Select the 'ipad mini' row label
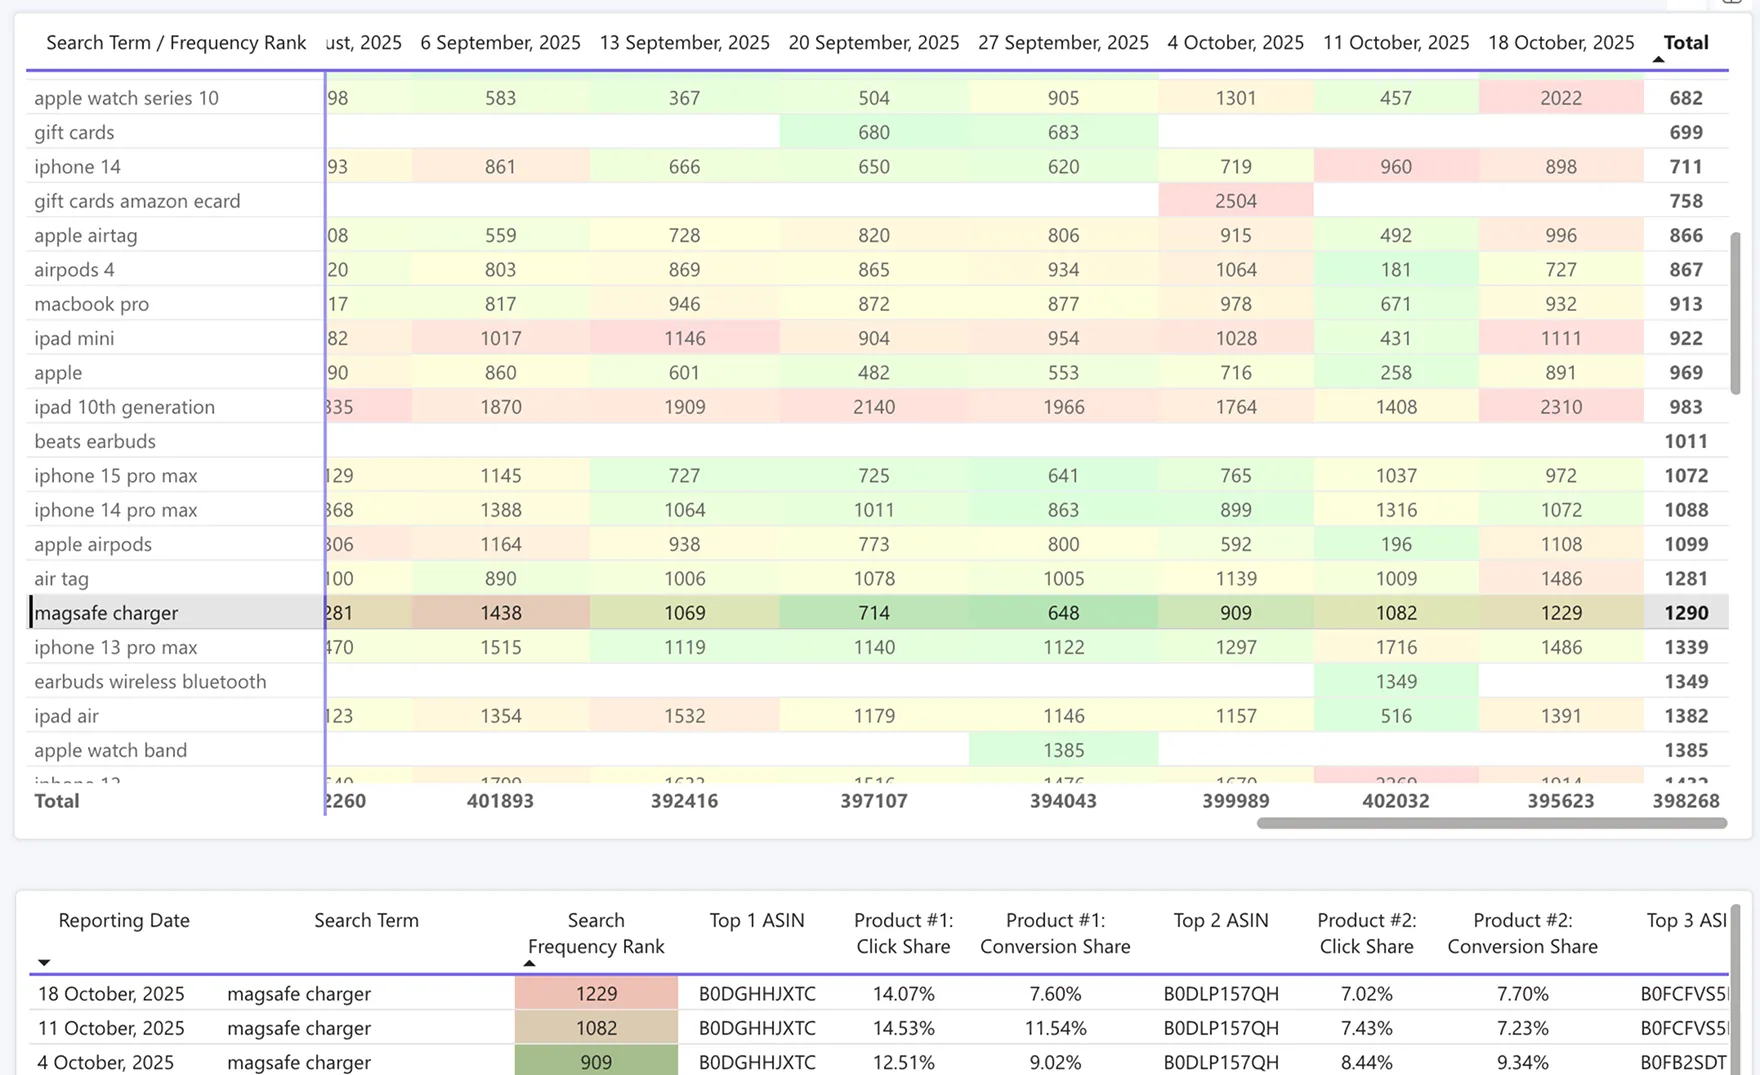This screenshot has height=1075, width=1760. 74,338
